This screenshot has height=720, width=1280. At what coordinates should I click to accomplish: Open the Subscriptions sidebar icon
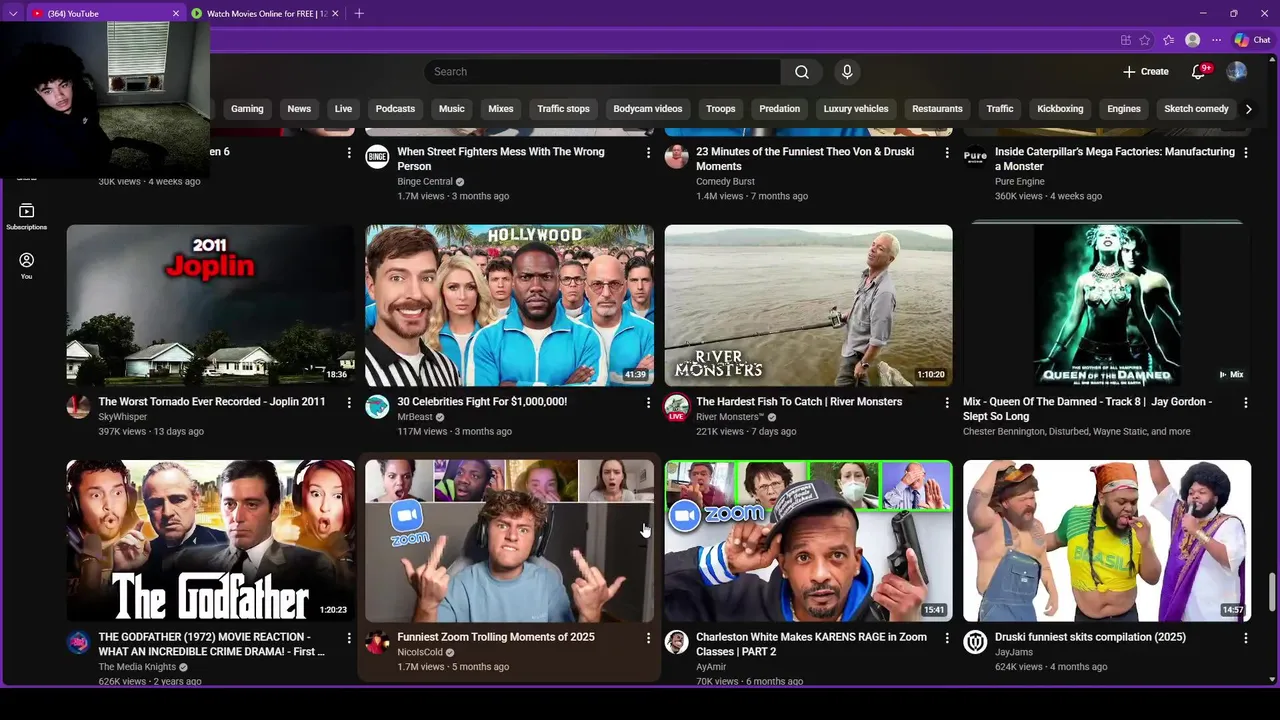[x=27, y=216]
